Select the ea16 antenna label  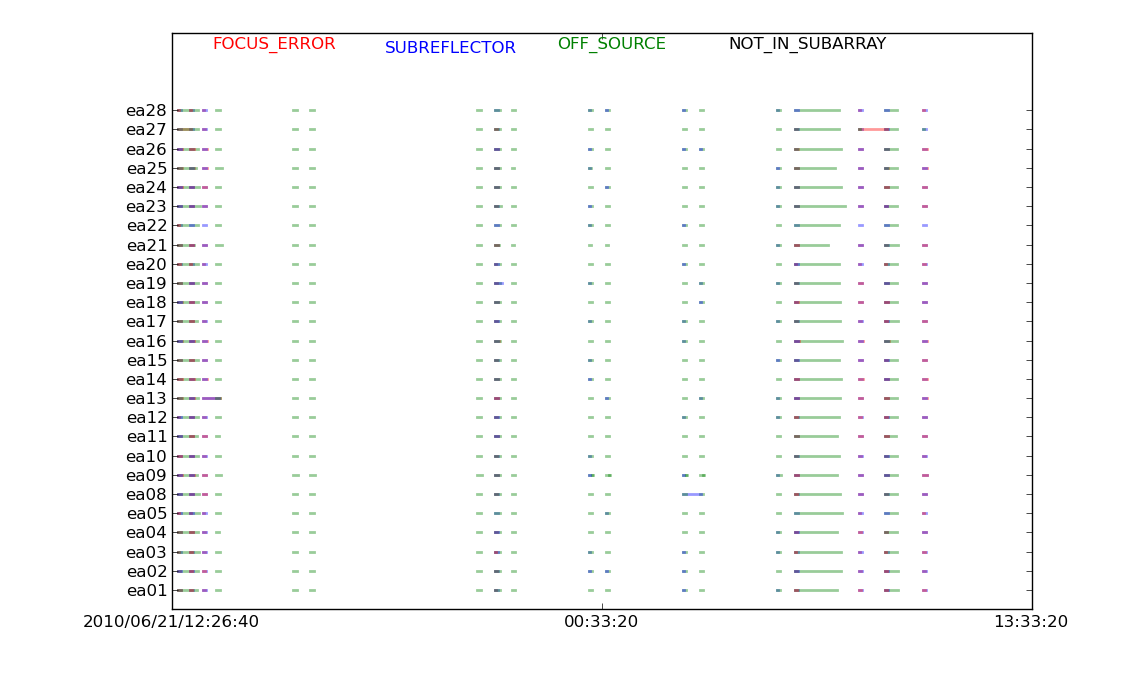coord(146,341)
